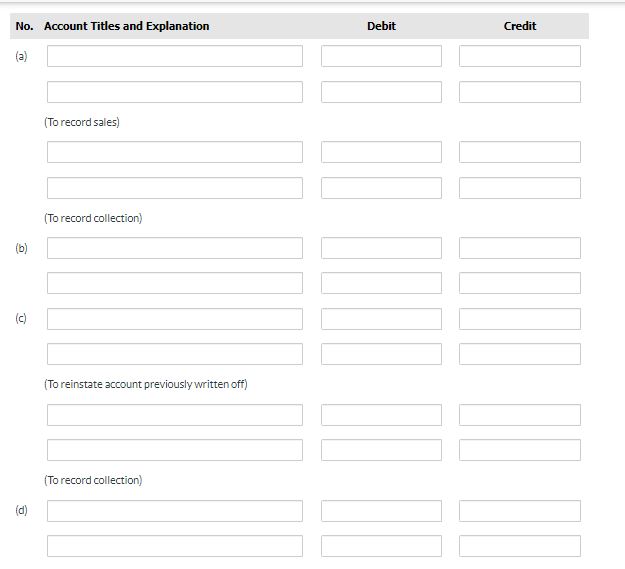Click credit field just above 'To record sales'
Viewport: 625px width, 569px height.
[519, 92]
